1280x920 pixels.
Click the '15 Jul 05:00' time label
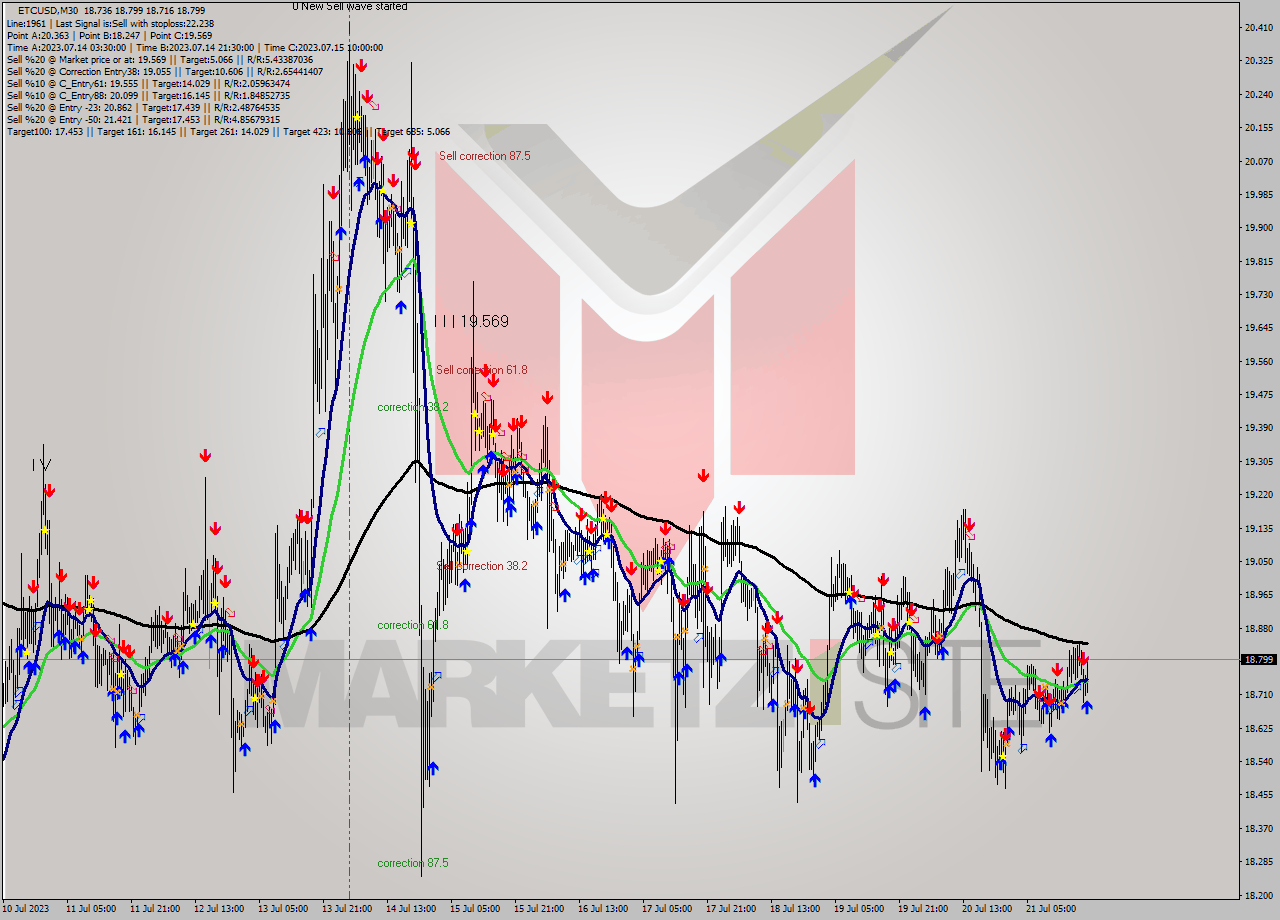(x=475, y=909)
